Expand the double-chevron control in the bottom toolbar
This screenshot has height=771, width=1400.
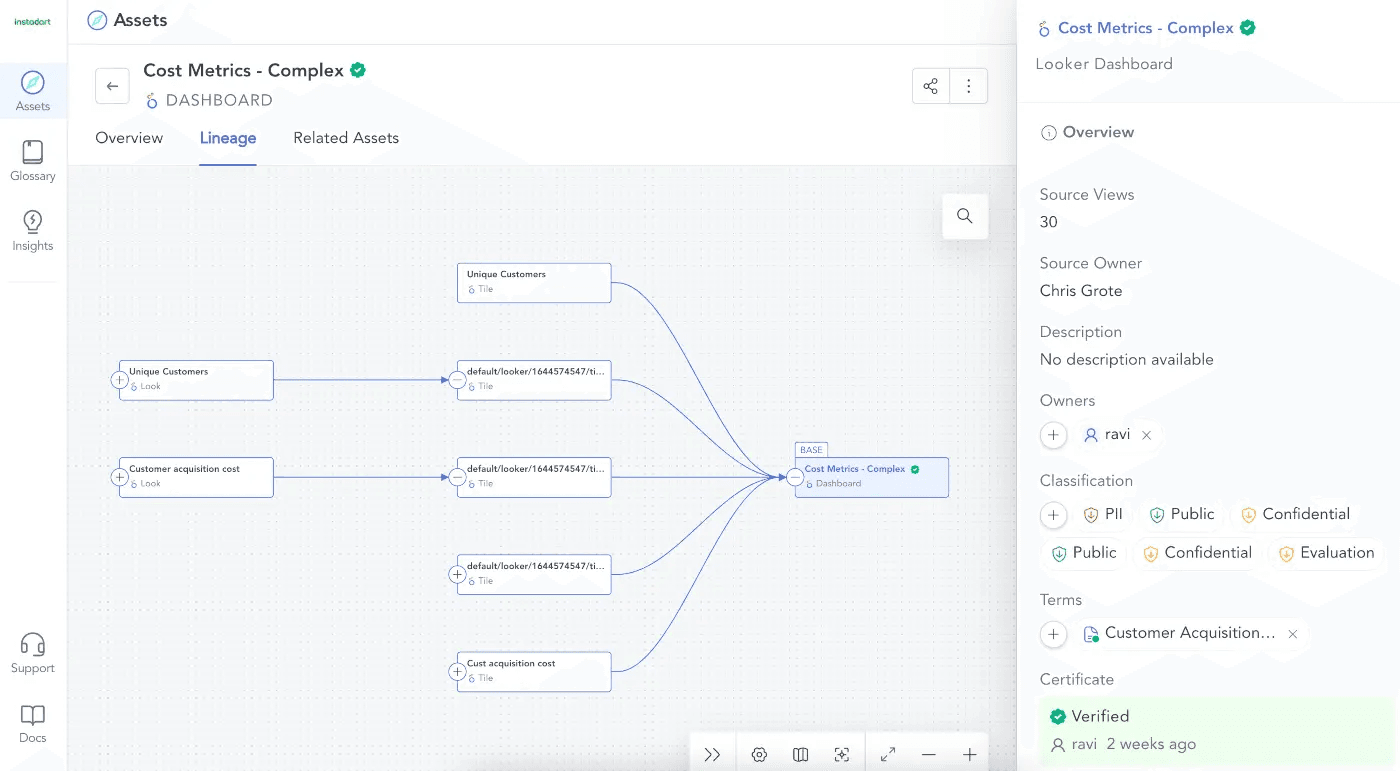(x=712, y=754)
